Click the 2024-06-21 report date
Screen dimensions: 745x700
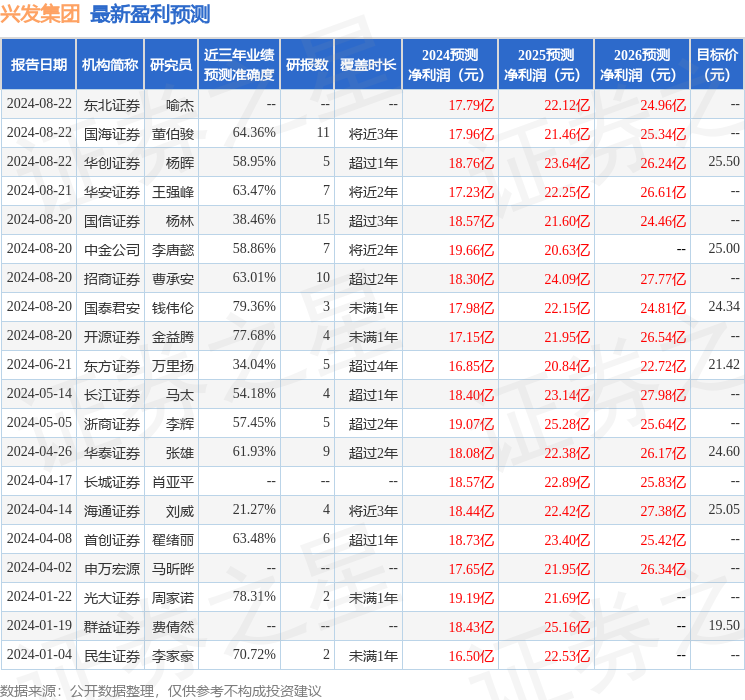click(x=39, y=364)
